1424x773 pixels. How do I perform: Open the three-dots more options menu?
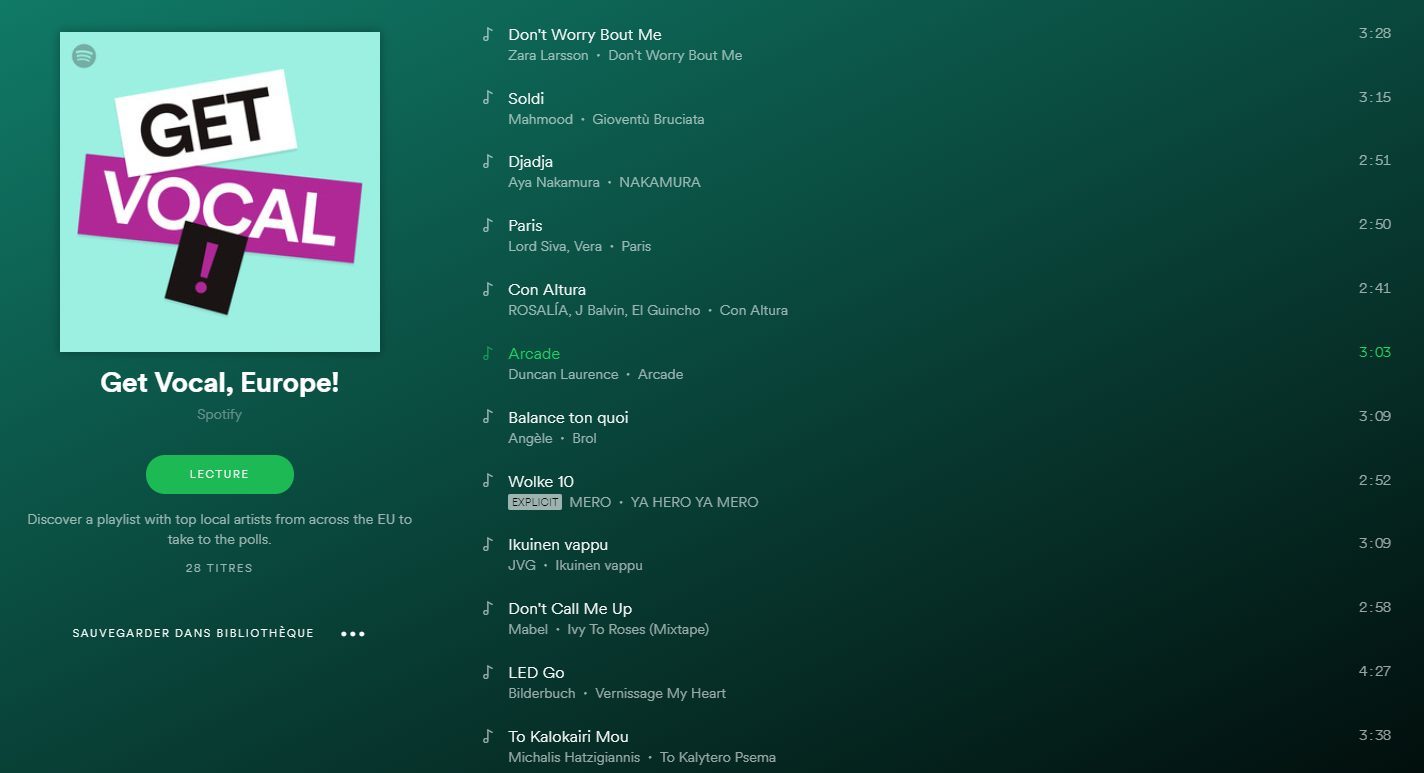pyautogui.click(x=353, y=633)
